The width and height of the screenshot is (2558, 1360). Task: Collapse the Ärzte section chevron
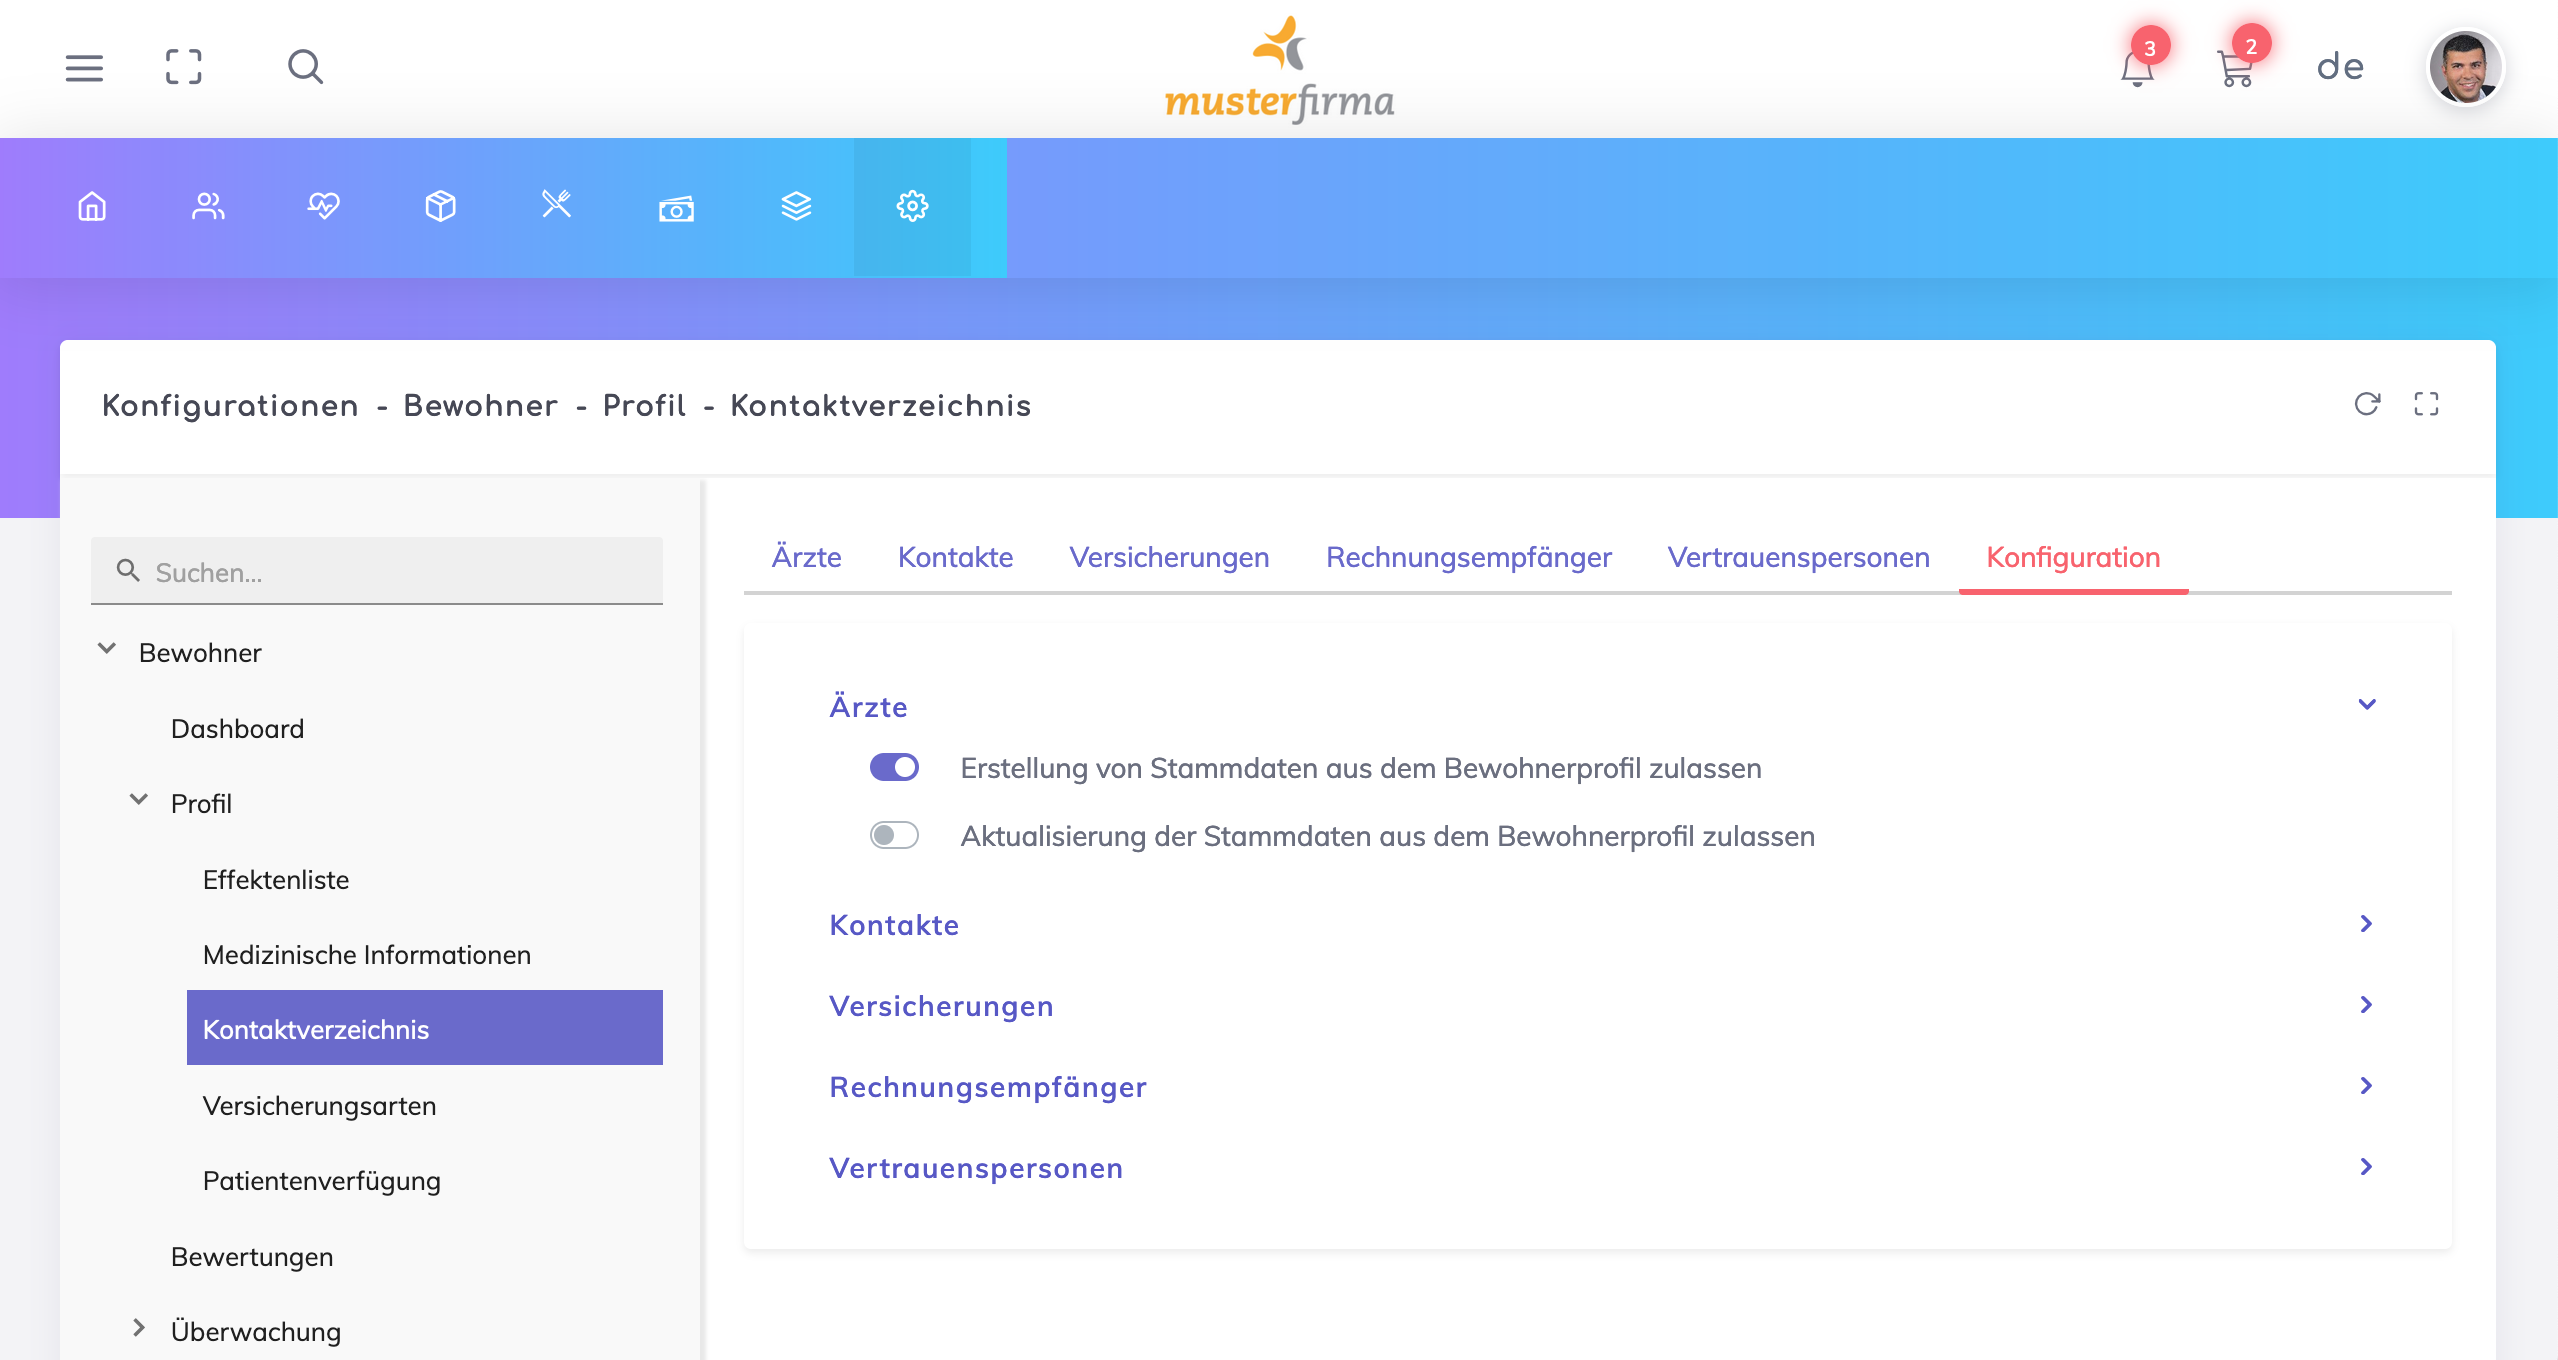[2367, 704]
